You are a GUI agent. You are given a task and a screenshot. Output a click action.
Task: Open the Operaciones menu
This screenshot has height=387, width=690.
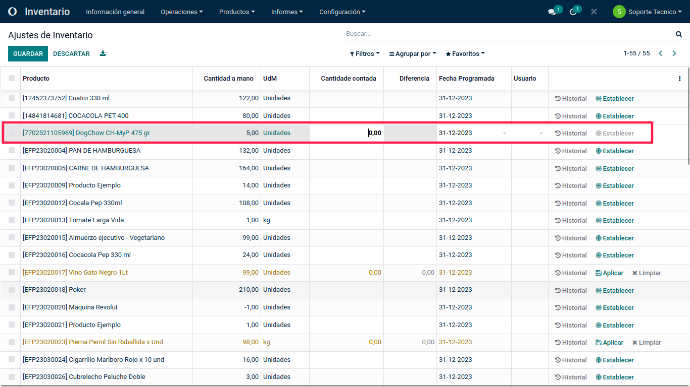[181, 12]
